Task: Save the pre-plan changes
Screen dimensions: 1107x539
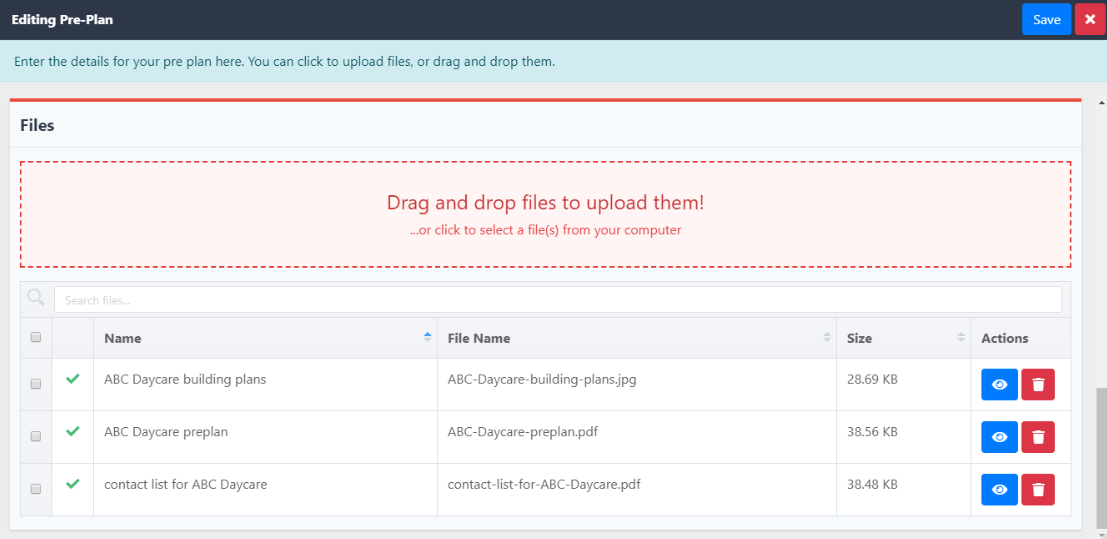Action: coord(1046,19)
